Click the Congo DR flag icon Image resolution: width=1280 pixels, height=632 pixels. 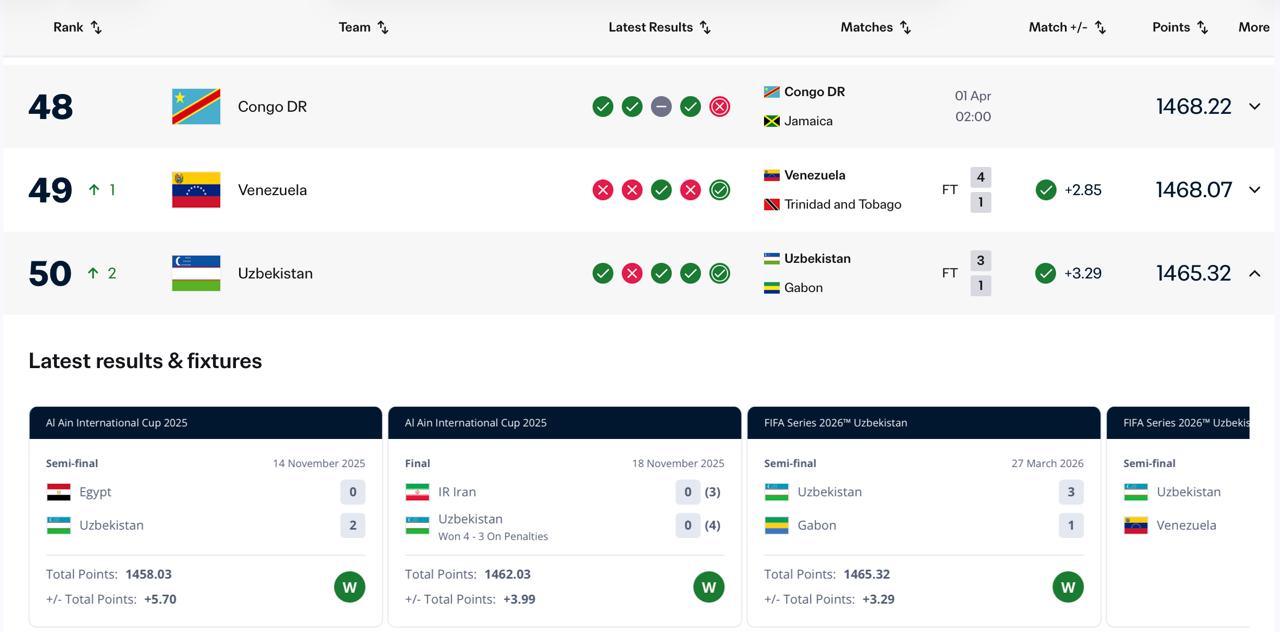click(196, 107)
